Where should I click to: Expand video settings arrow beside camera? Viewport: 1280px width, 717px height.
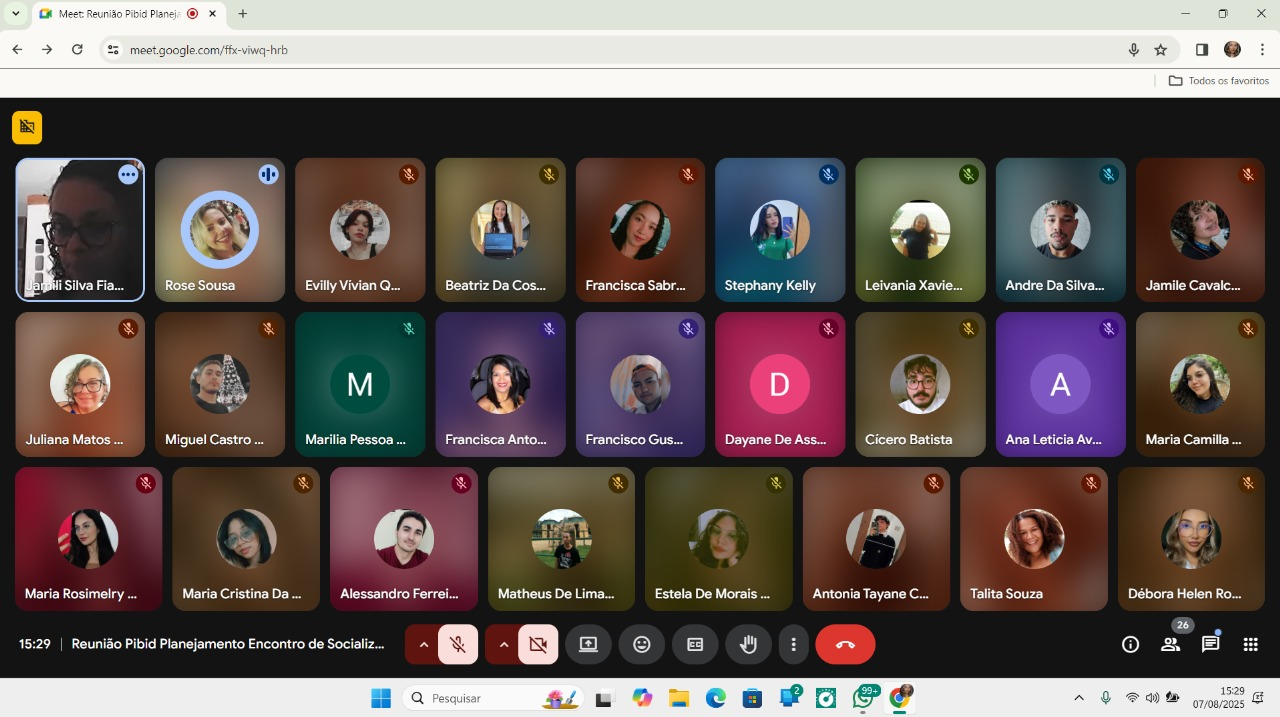(x=503, y=645)
